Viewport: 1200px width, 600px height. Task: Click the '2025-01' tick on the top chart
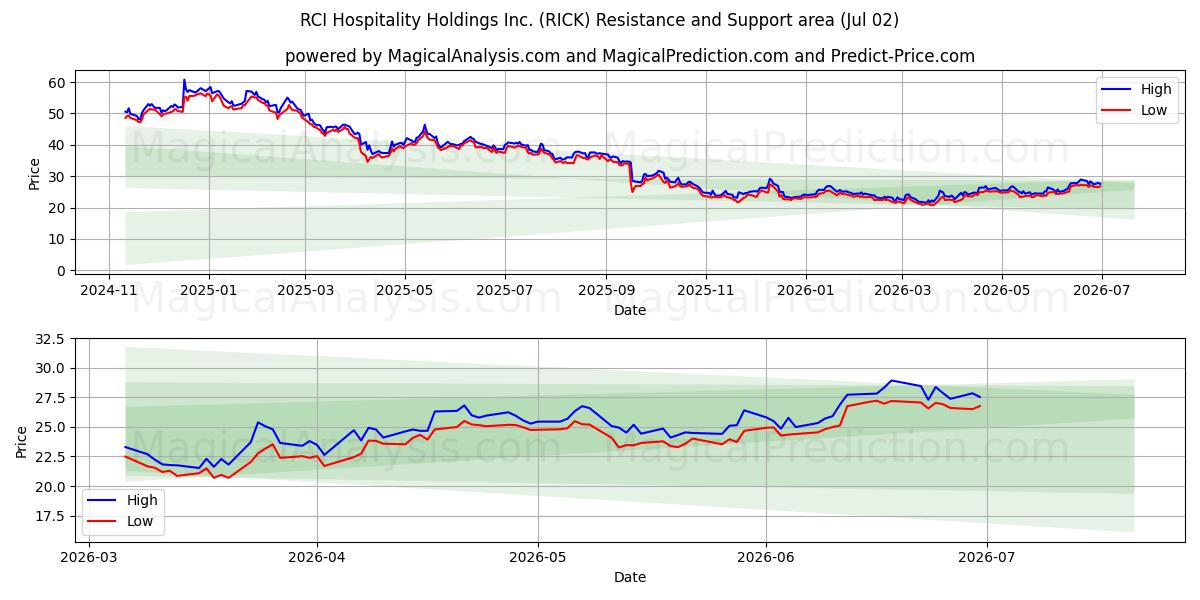tap(209, 290)
